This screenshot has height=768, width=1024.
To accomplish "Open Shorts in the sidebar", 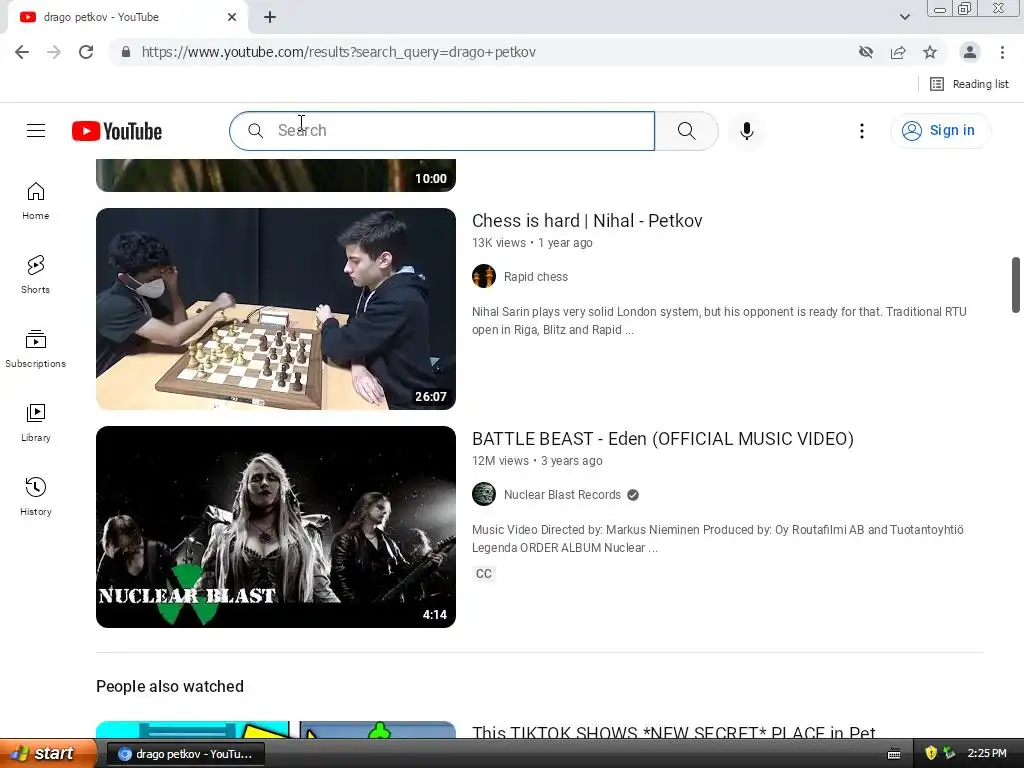I will (35, 274).
